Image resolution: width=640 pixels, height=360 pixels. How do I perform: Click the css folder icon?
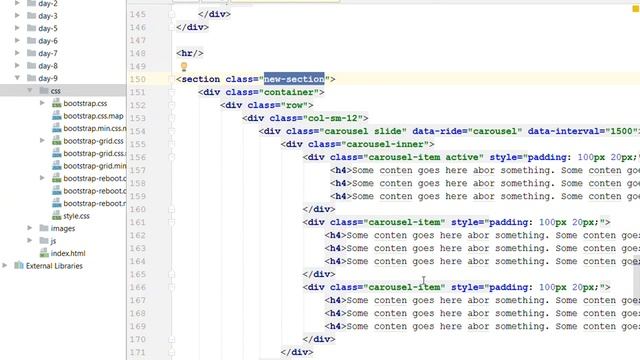[x=44, y=91]
